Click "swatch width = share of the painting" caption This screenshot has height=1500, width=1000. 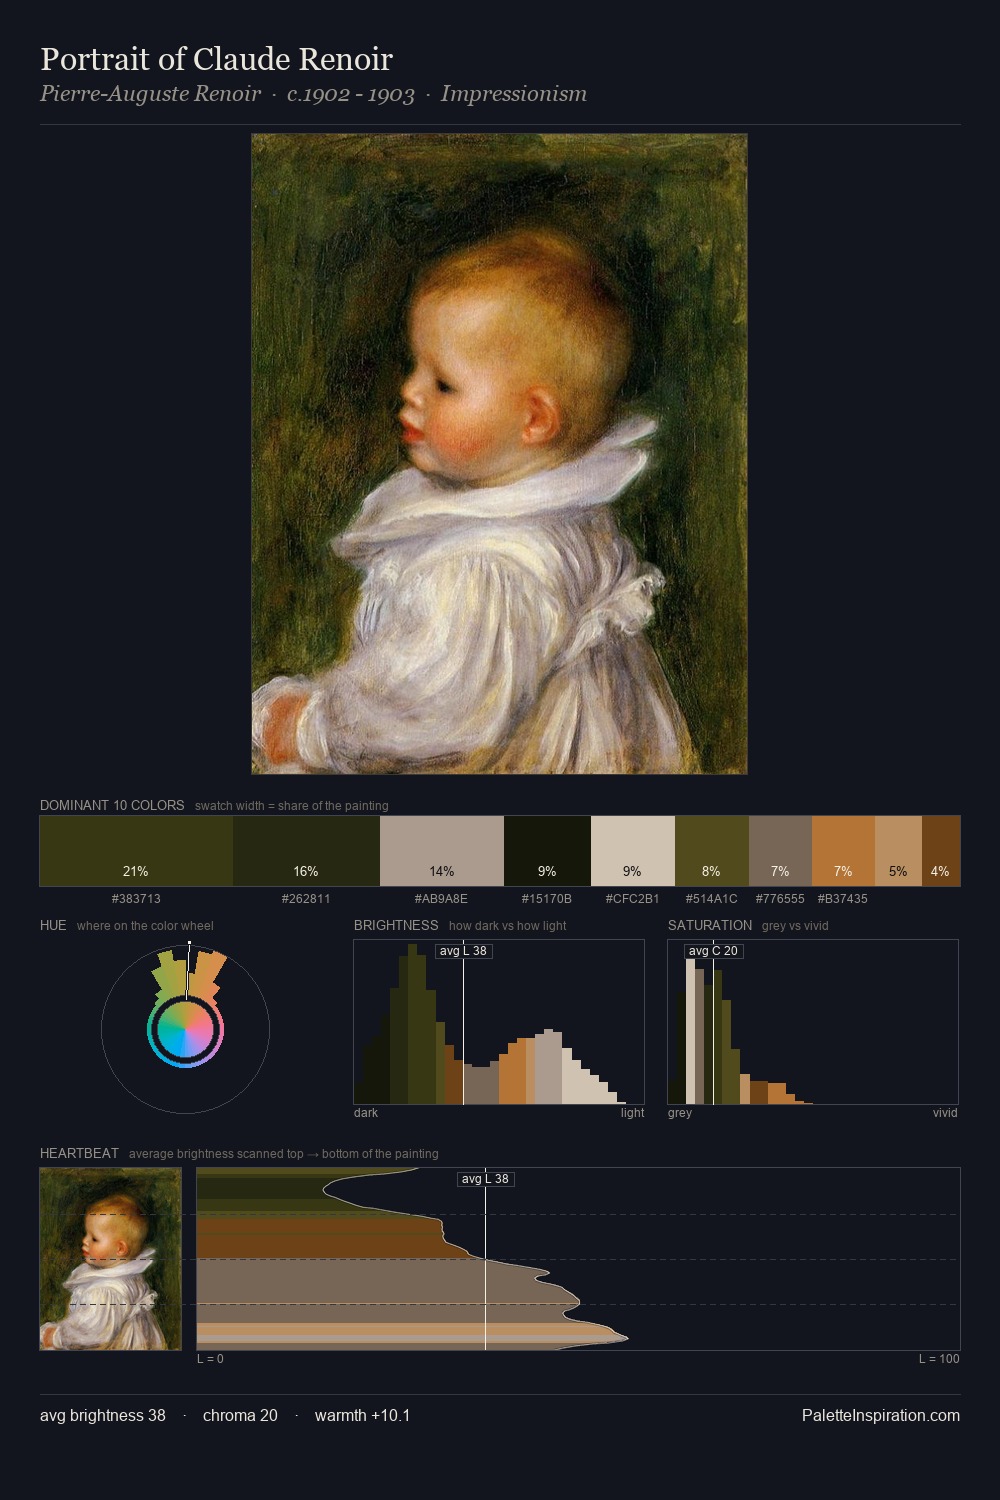(292, 806)
